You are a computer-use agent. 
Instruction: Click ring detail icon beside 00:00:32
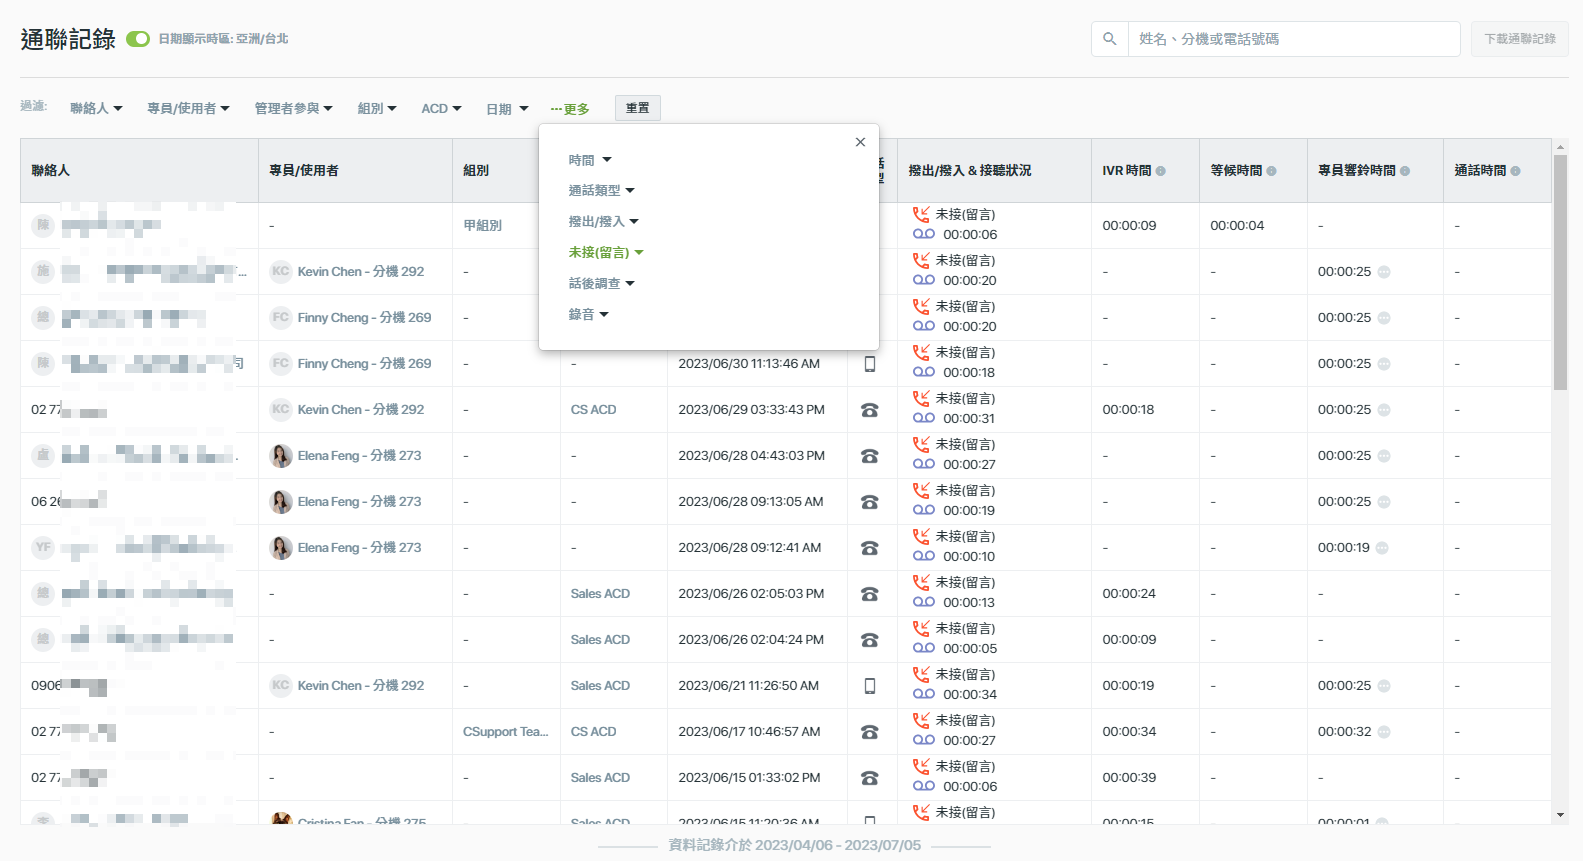pyautogui.click(x=1384, y=732)
